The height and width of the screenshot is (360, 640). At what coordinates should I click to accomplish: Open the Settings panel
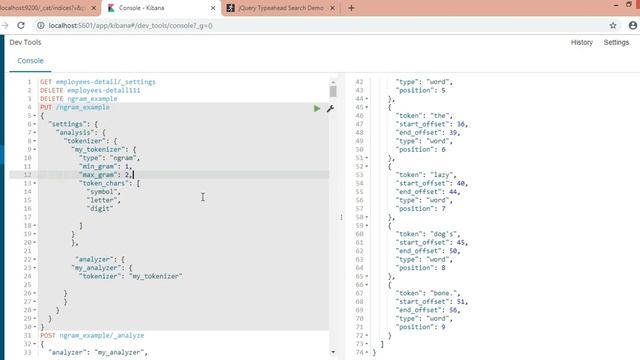point(616,42)
